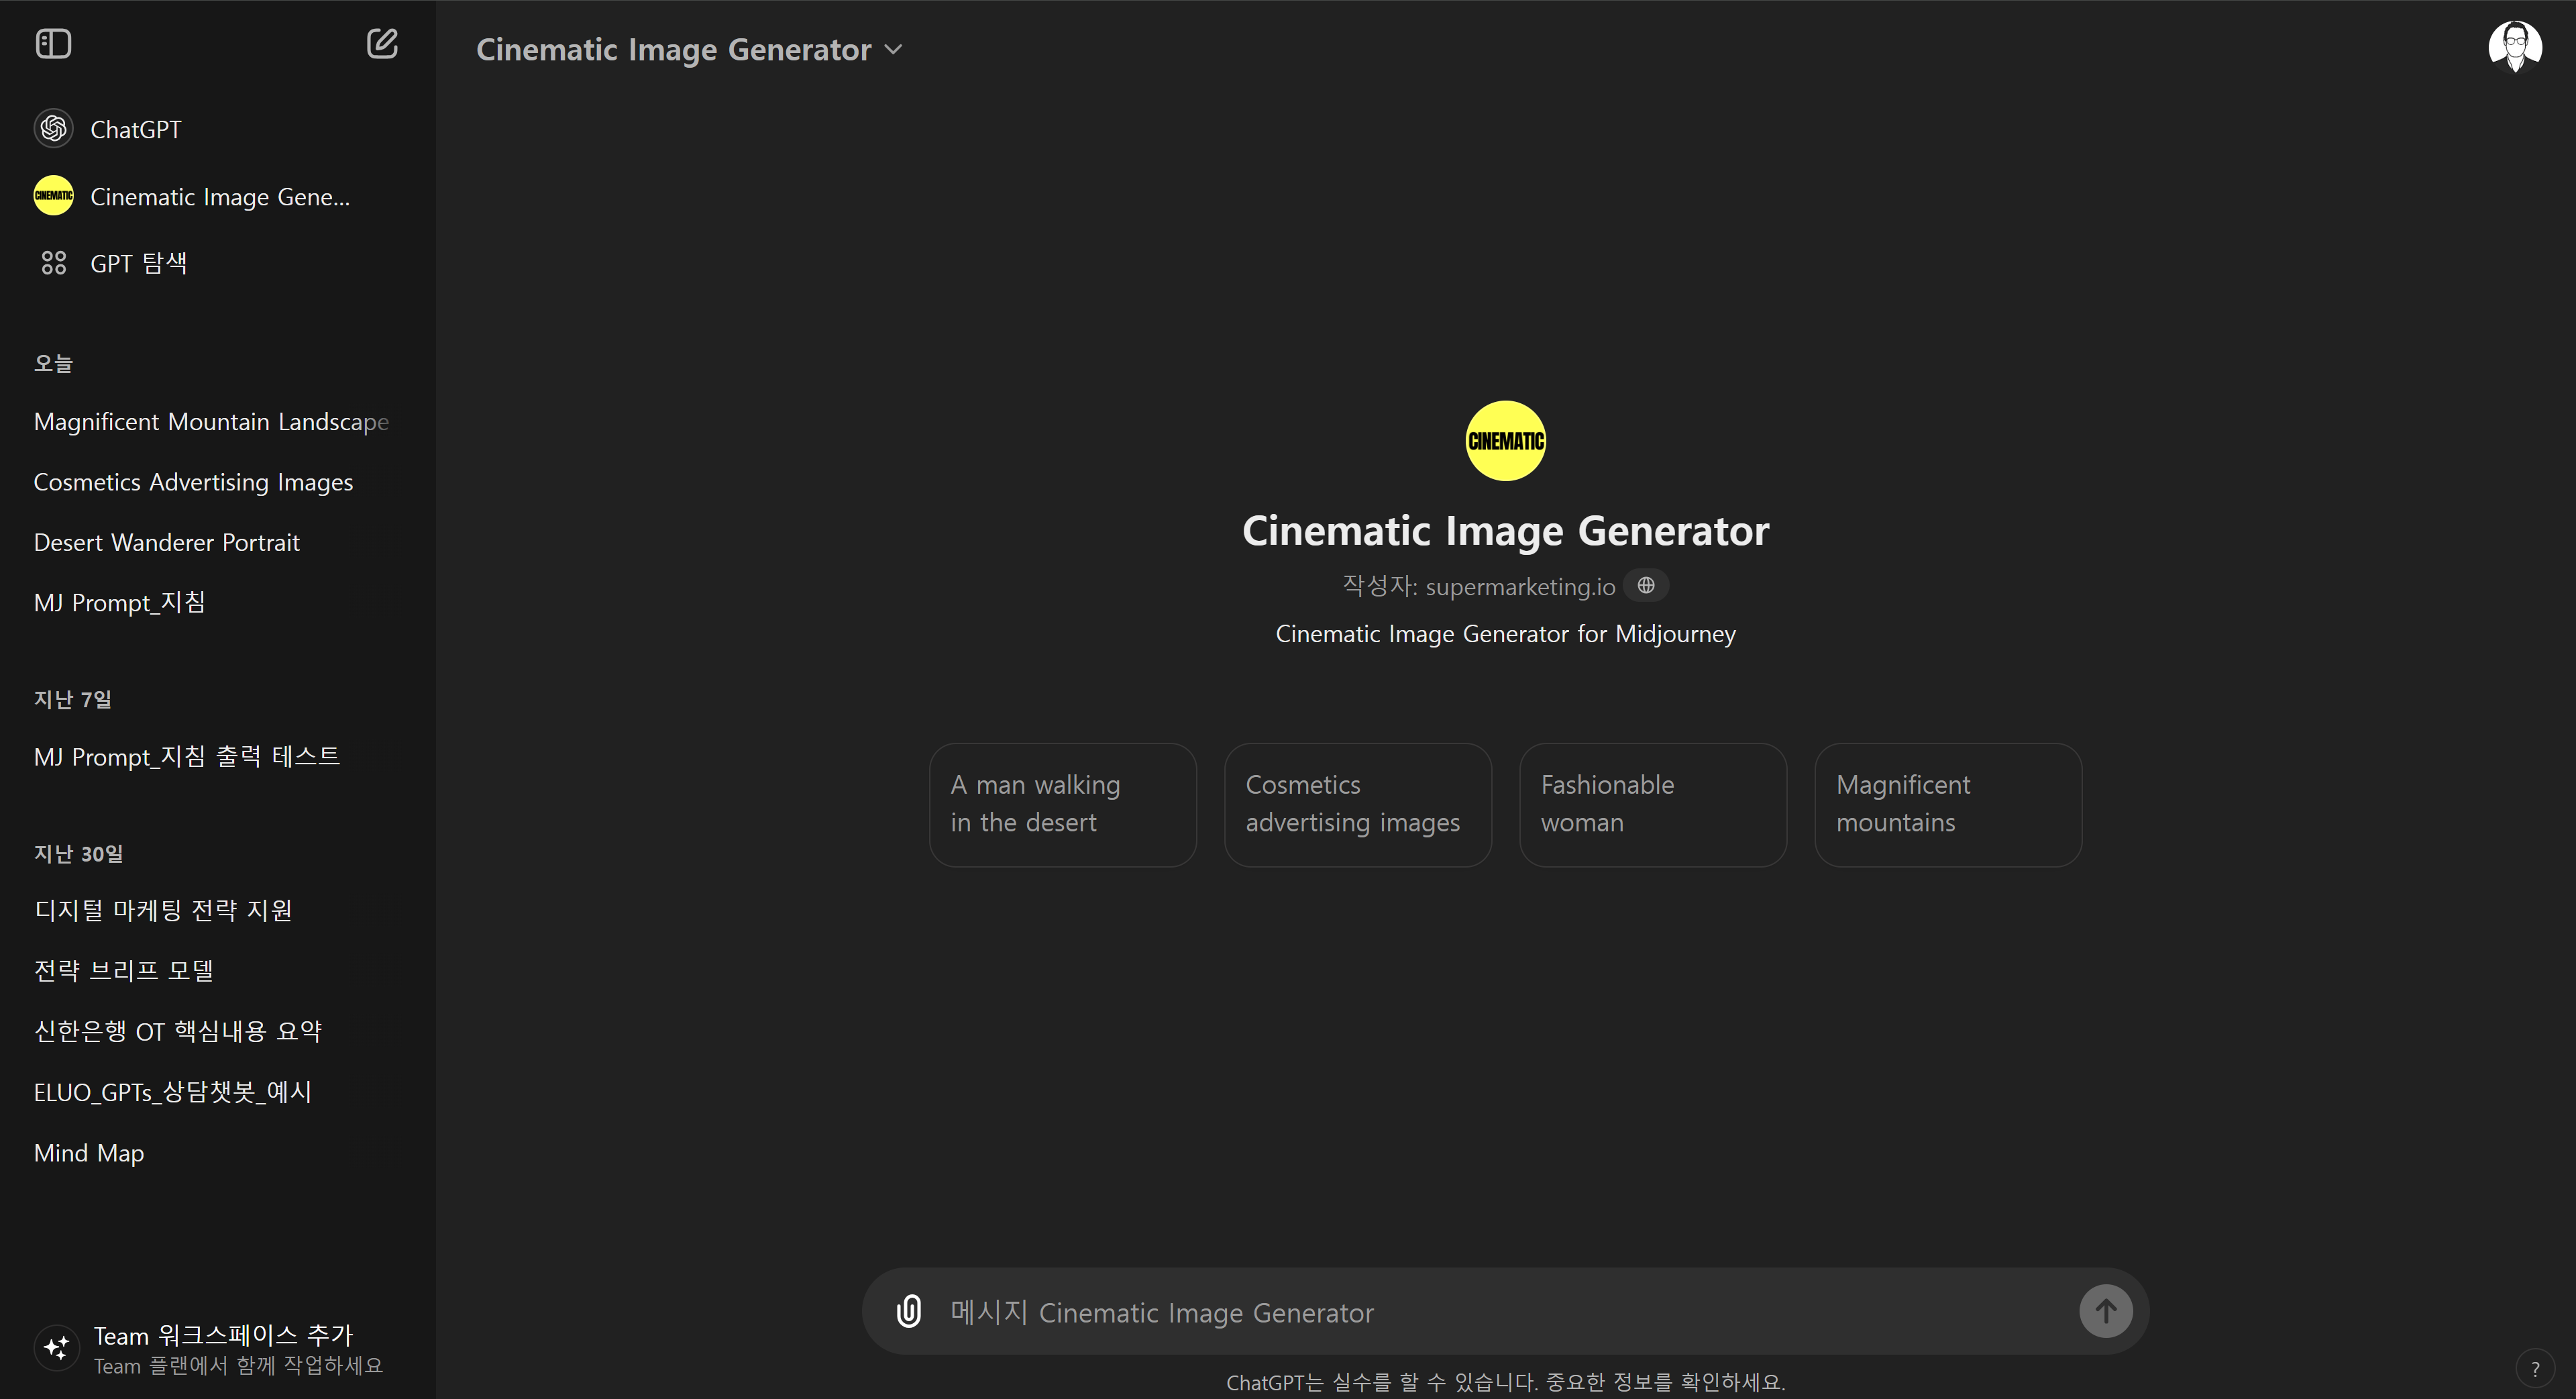The image size is (2576, 1399).
Task: Click the large Cinematic Image Generator heading
Action: pyautogui.click(x=1505, y=531)
